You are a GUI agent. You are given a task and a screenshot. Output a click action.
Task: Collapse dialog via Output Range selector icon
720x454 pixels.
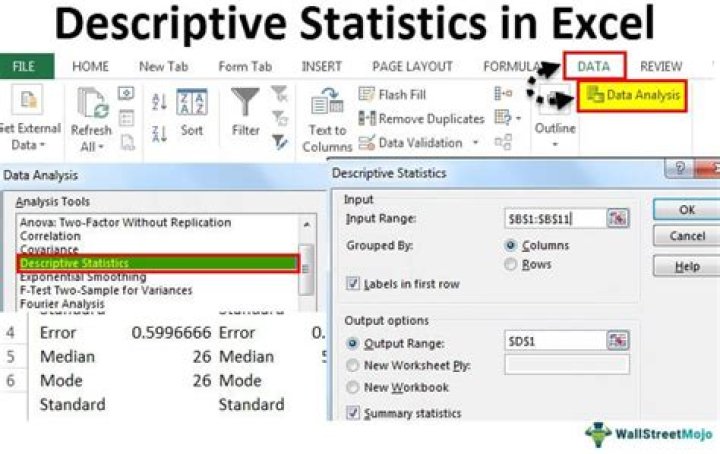618,340
